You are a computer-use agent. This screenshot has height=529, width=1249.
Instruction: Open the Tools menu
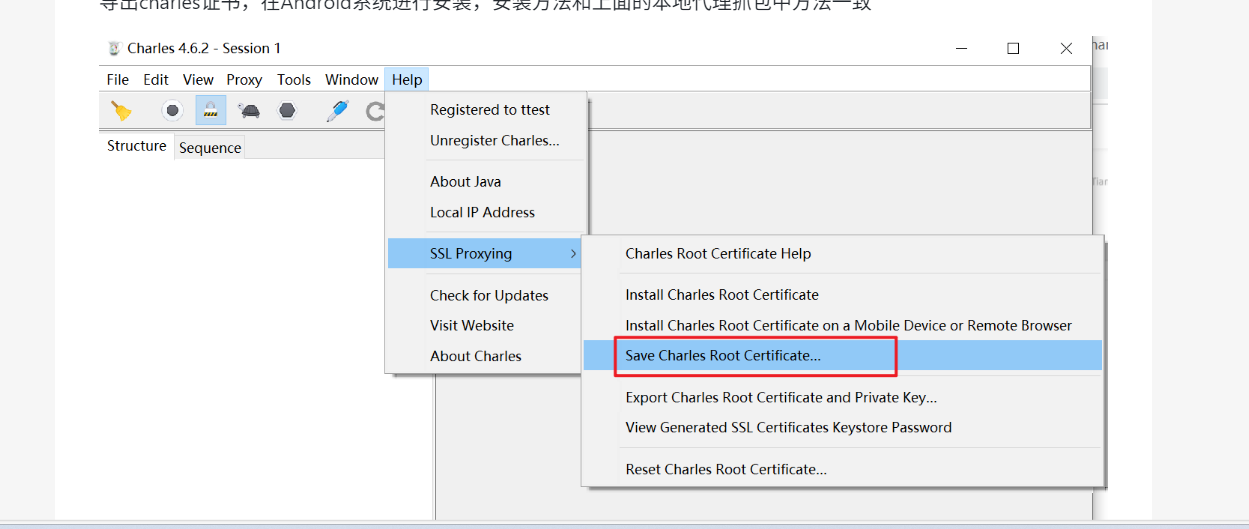pos(294,80)
